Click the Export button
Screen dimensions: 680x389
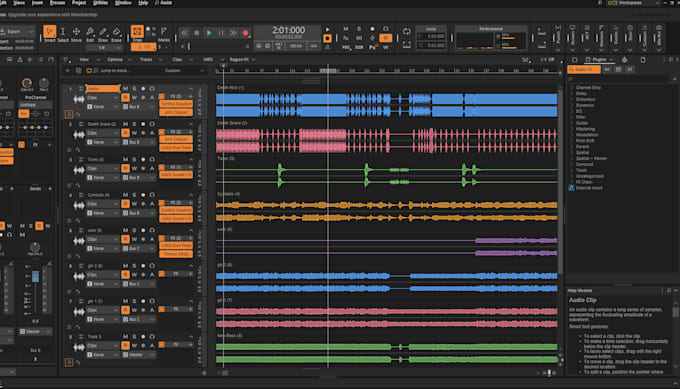tap(16, 32)
